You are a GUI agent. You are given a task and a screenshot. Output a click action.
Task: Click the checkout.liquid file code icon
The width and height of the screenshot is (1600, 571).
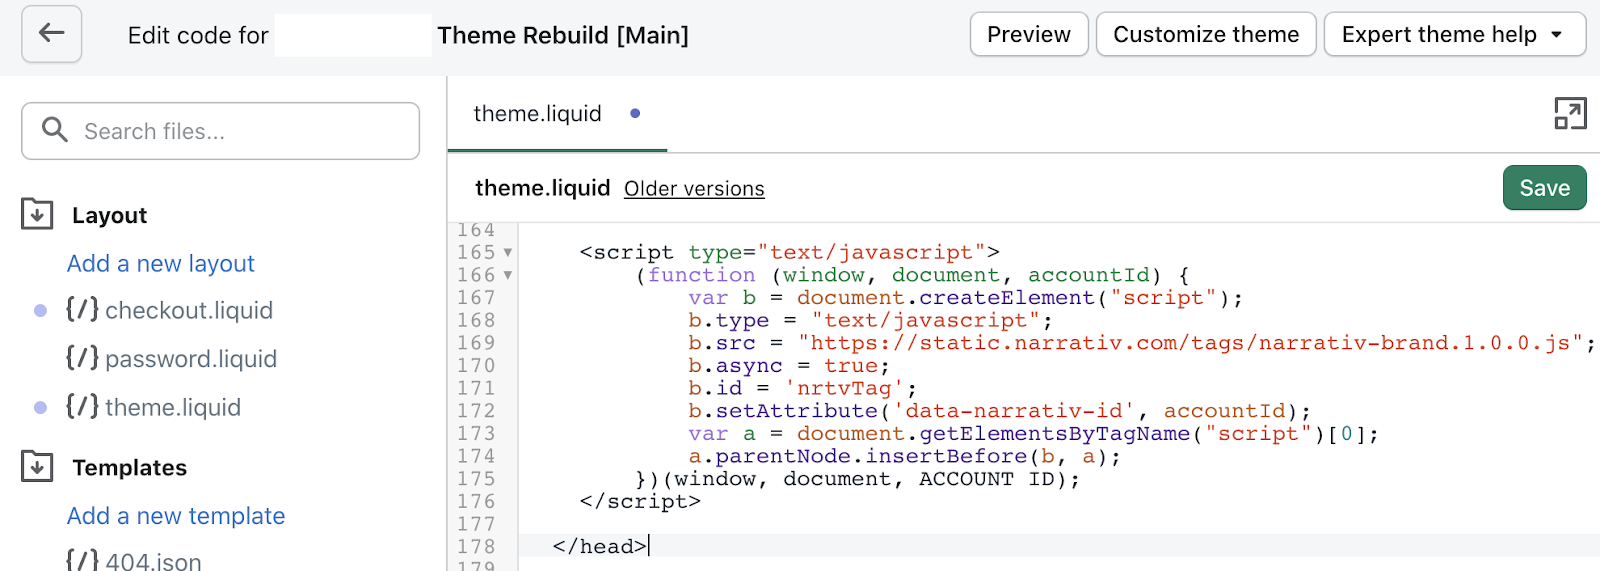coord(82,309)
